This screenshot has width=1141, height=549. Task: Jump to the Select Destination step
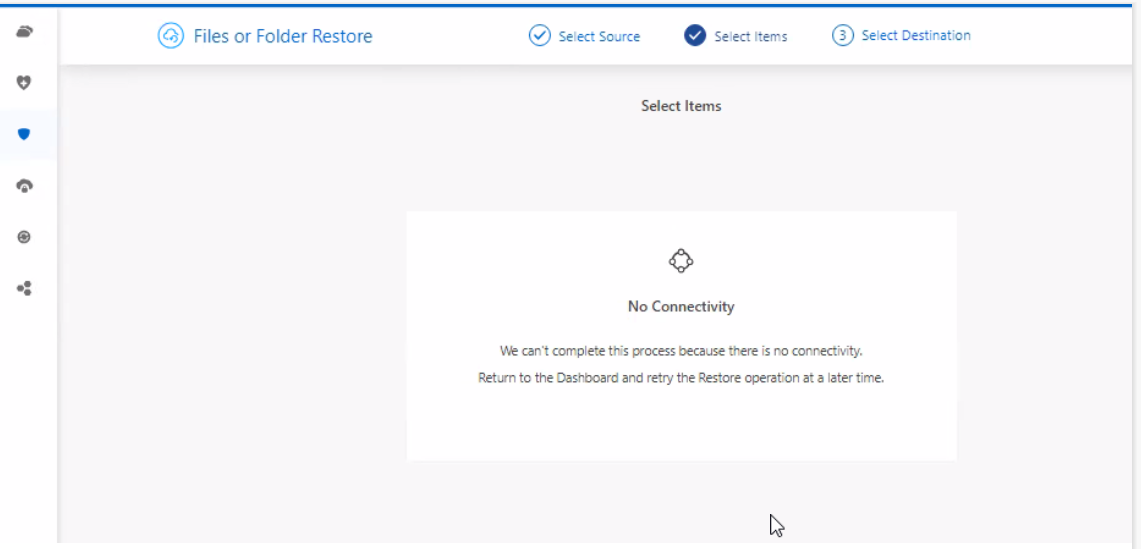point(915,36)
